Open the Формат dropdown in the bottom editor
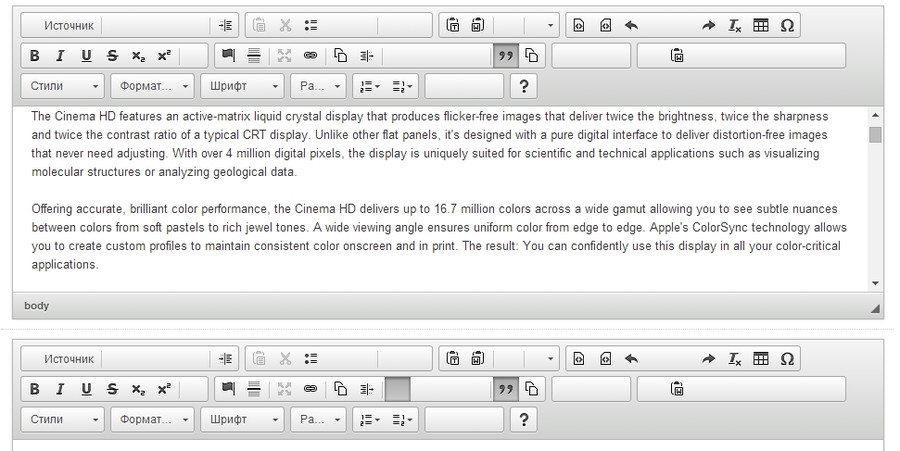This screenshot has height=451, width=900. click(153, 419)
